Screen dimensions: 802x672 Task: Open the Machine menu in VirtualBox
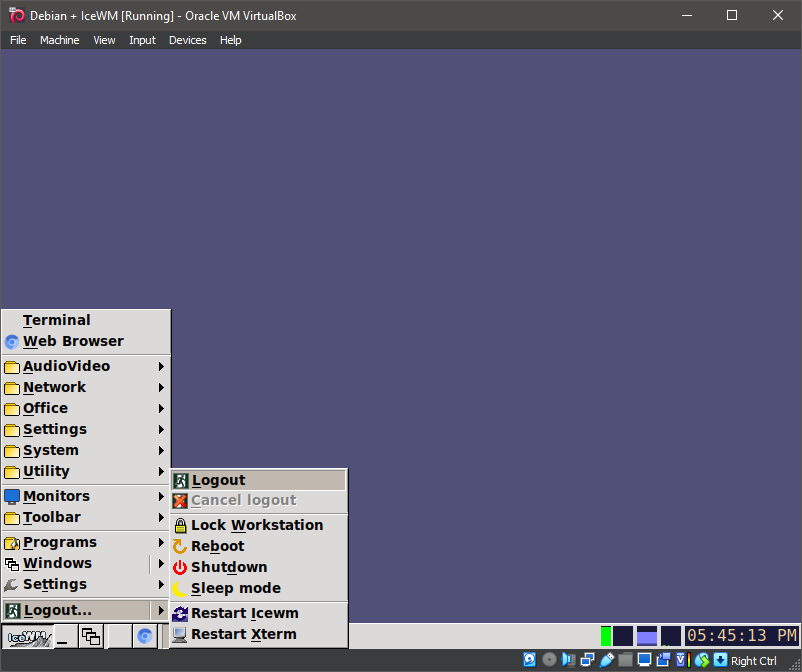(59, 40)
